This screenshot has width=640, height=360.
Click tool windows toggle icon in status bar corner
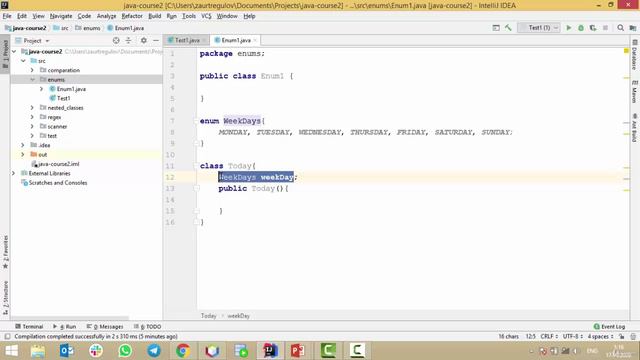7,337
